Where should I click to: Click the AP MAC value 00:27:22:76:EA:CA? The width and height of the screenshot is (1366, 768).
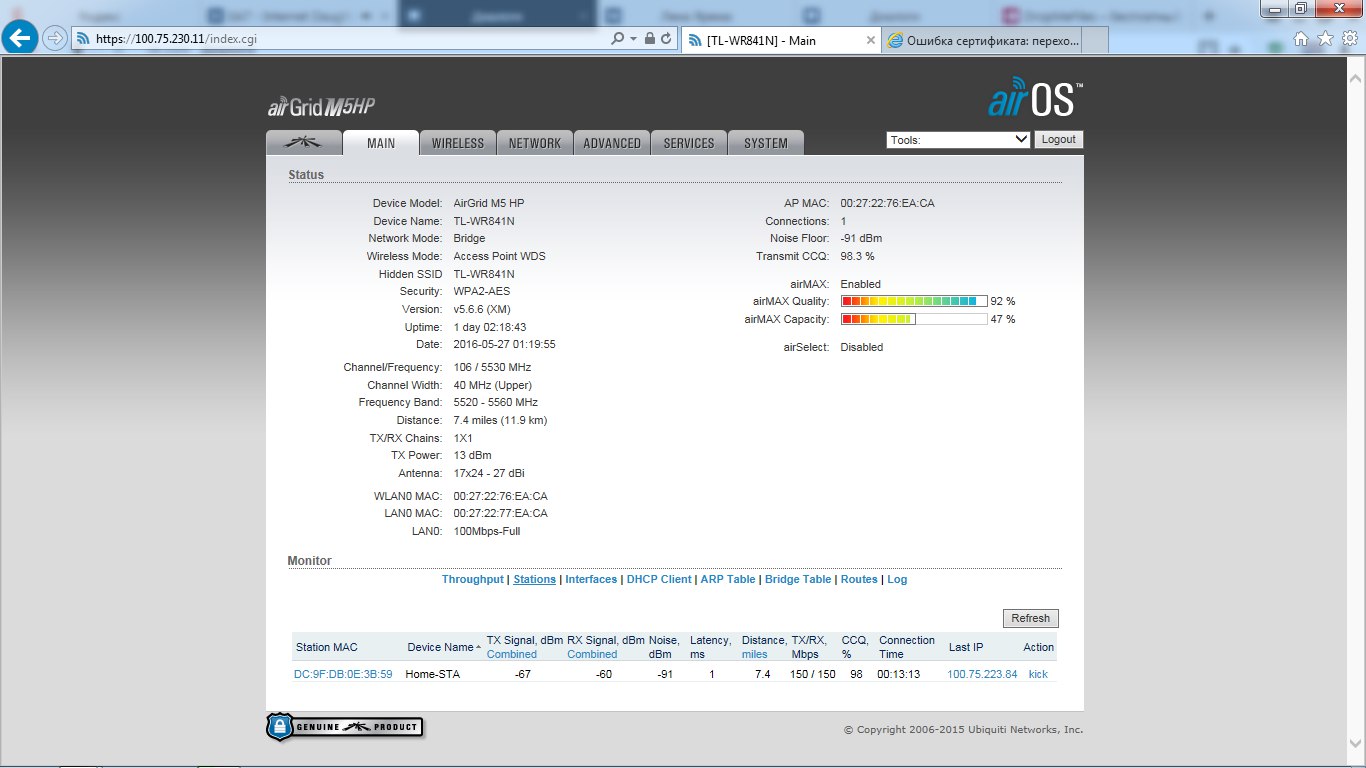(887, 203)
